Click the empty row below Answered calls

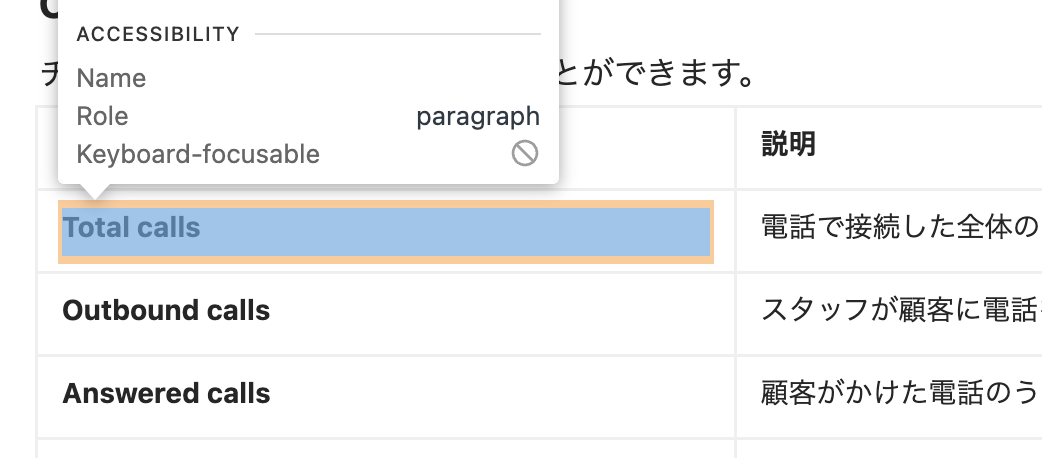385,449
